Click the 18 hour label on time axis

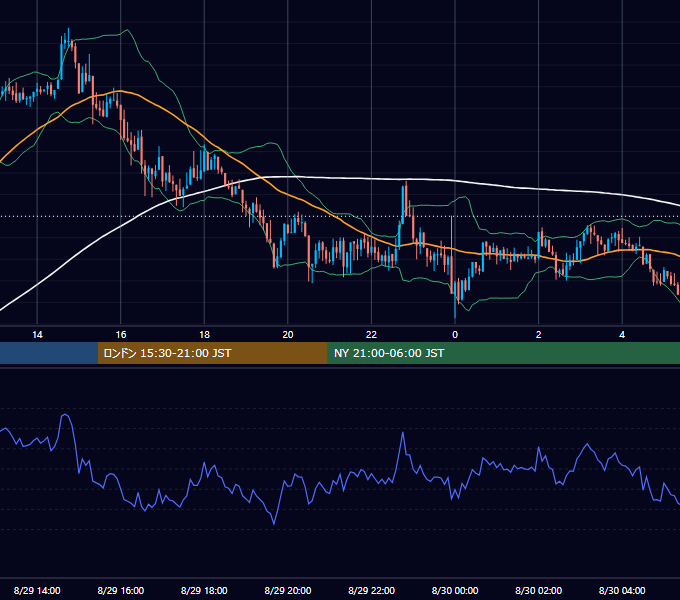pyautogui.click(x=204, y=335)
